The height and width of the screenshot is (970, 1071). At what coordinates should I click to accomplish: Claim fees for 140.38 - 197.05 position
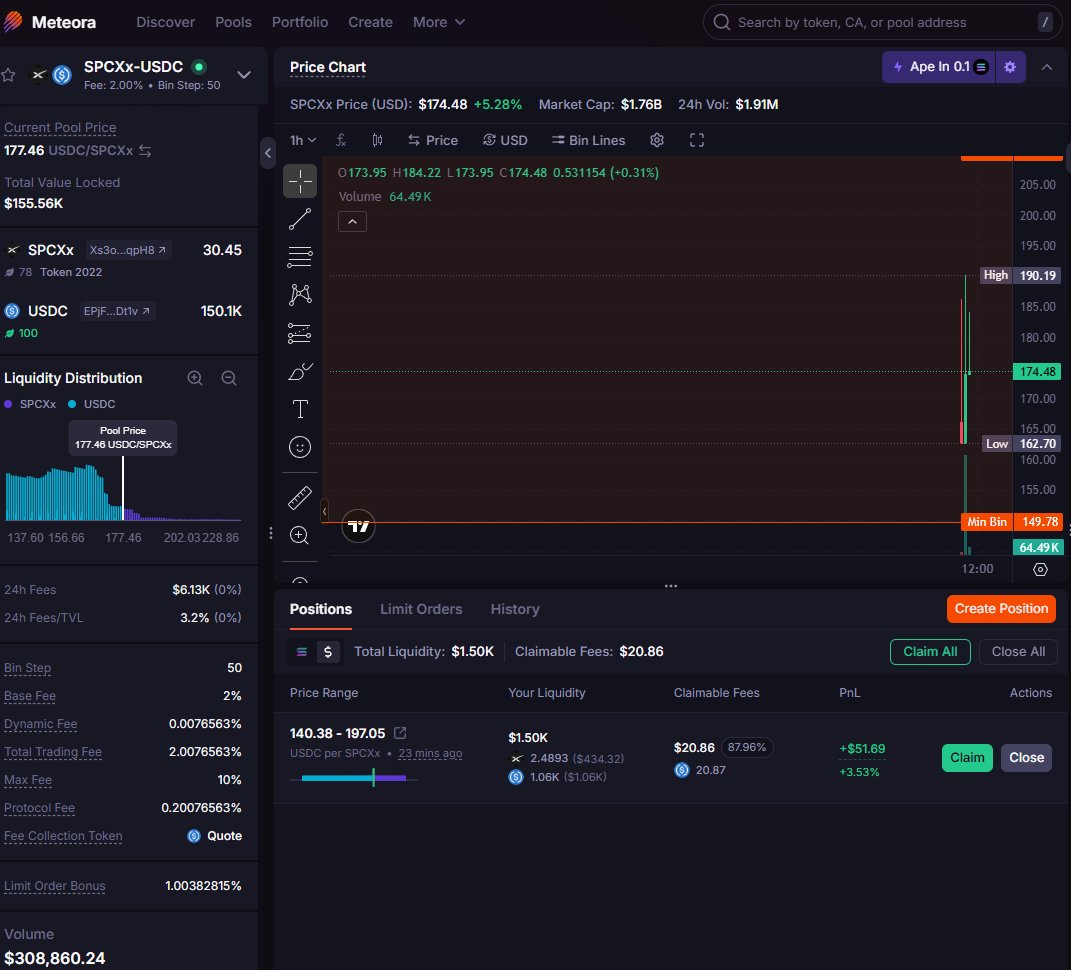pos(967,758)
